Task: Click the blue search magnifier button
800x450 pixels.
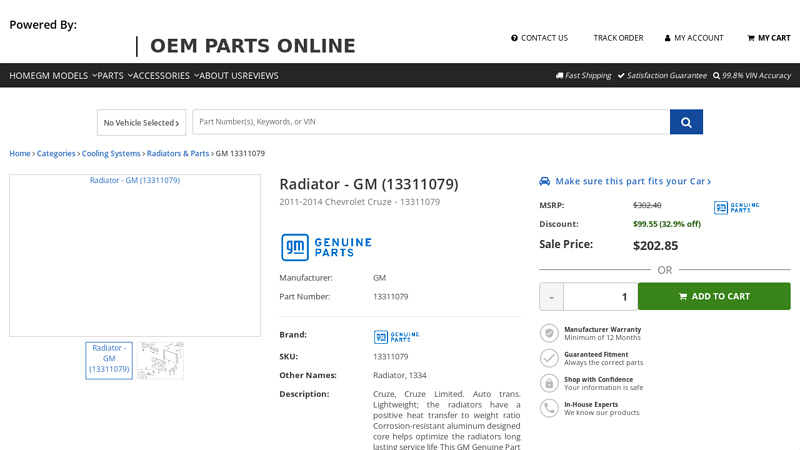Action: tap(686, 122)
